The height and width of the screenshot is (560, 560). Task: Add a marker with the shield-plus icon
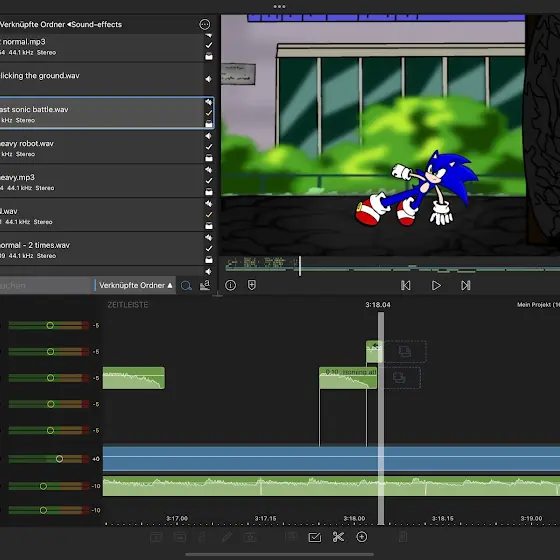(251, 285)
